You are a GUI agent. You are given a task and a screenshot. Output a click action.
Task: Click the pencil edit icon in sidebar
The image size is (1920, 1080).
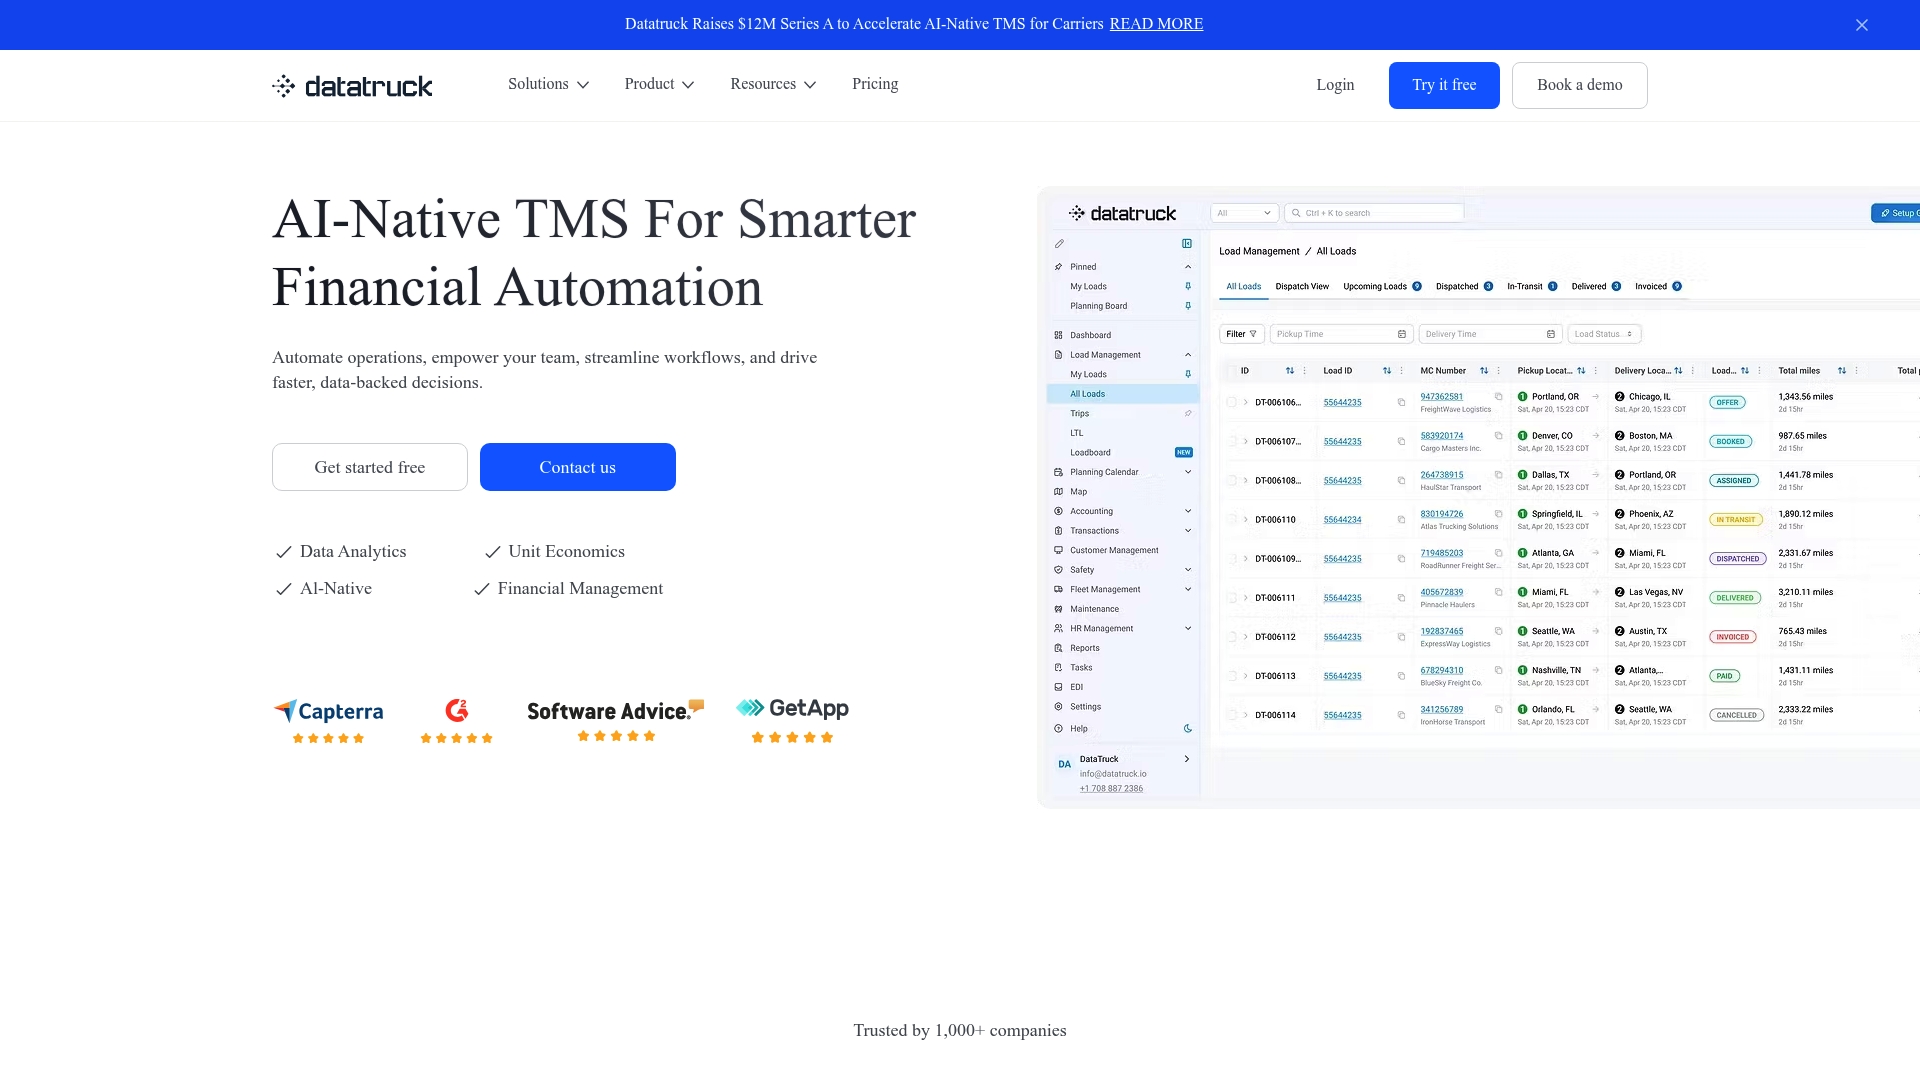pyautogui.click(x=1059, y=243)
